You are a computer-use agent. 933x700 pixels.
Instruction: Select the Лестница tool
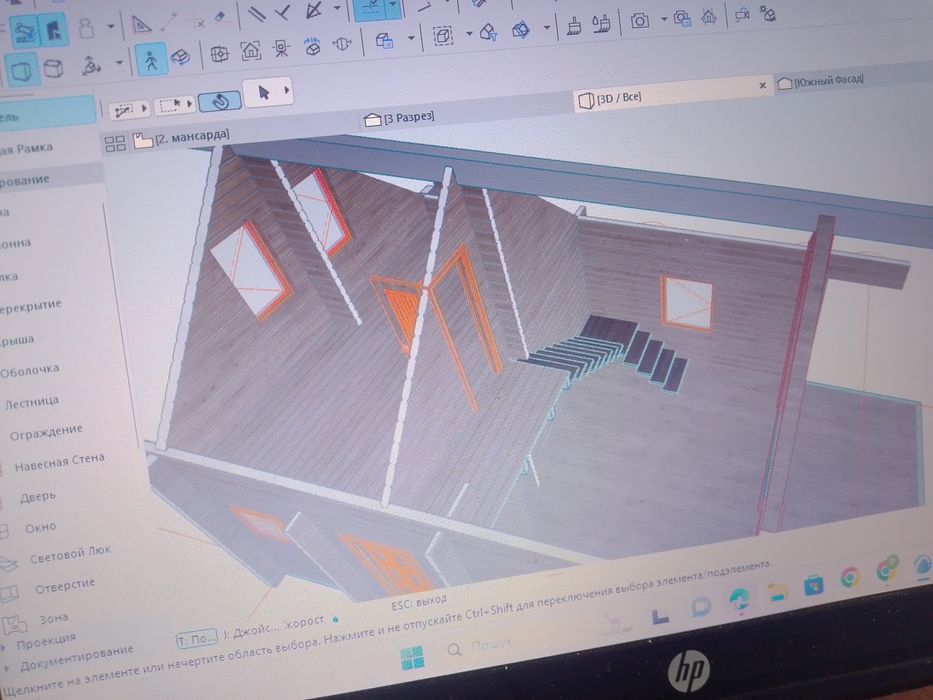click(x=31, y=403)
